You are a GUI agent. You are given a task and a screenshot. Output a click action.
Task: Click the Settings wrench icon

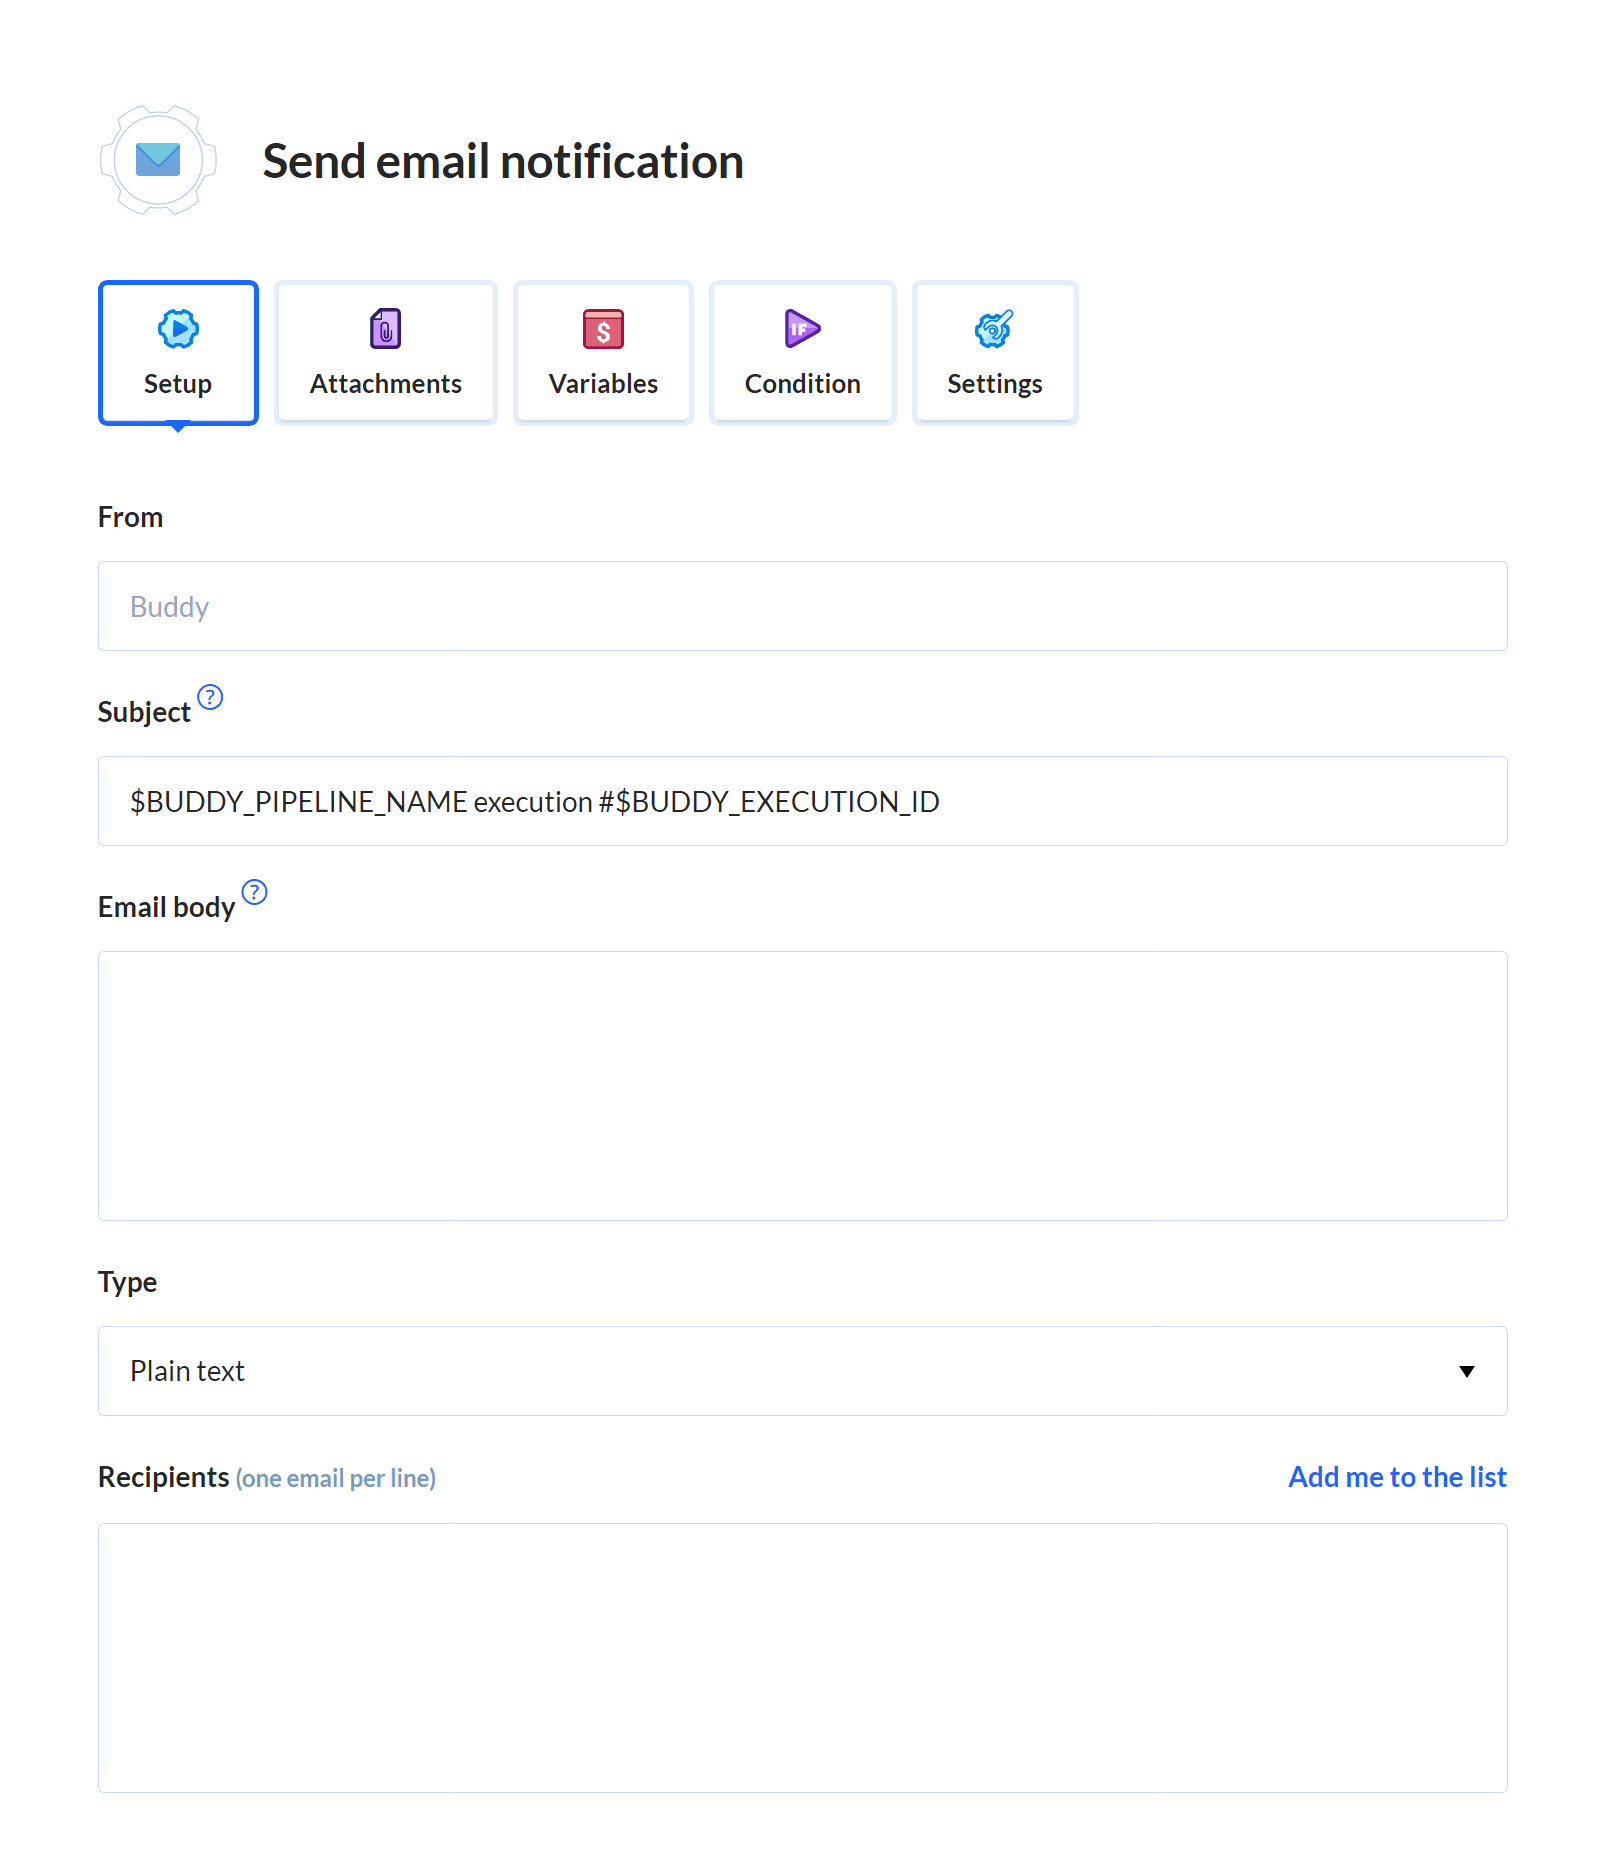[x=994, y=328]
